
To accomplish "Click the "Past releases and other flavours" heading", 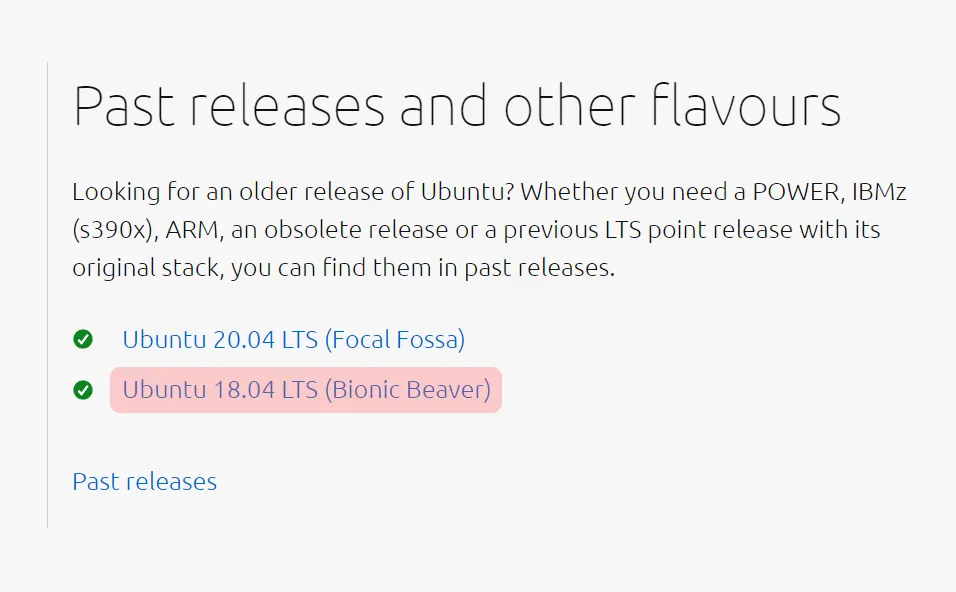I will [457, 106].
